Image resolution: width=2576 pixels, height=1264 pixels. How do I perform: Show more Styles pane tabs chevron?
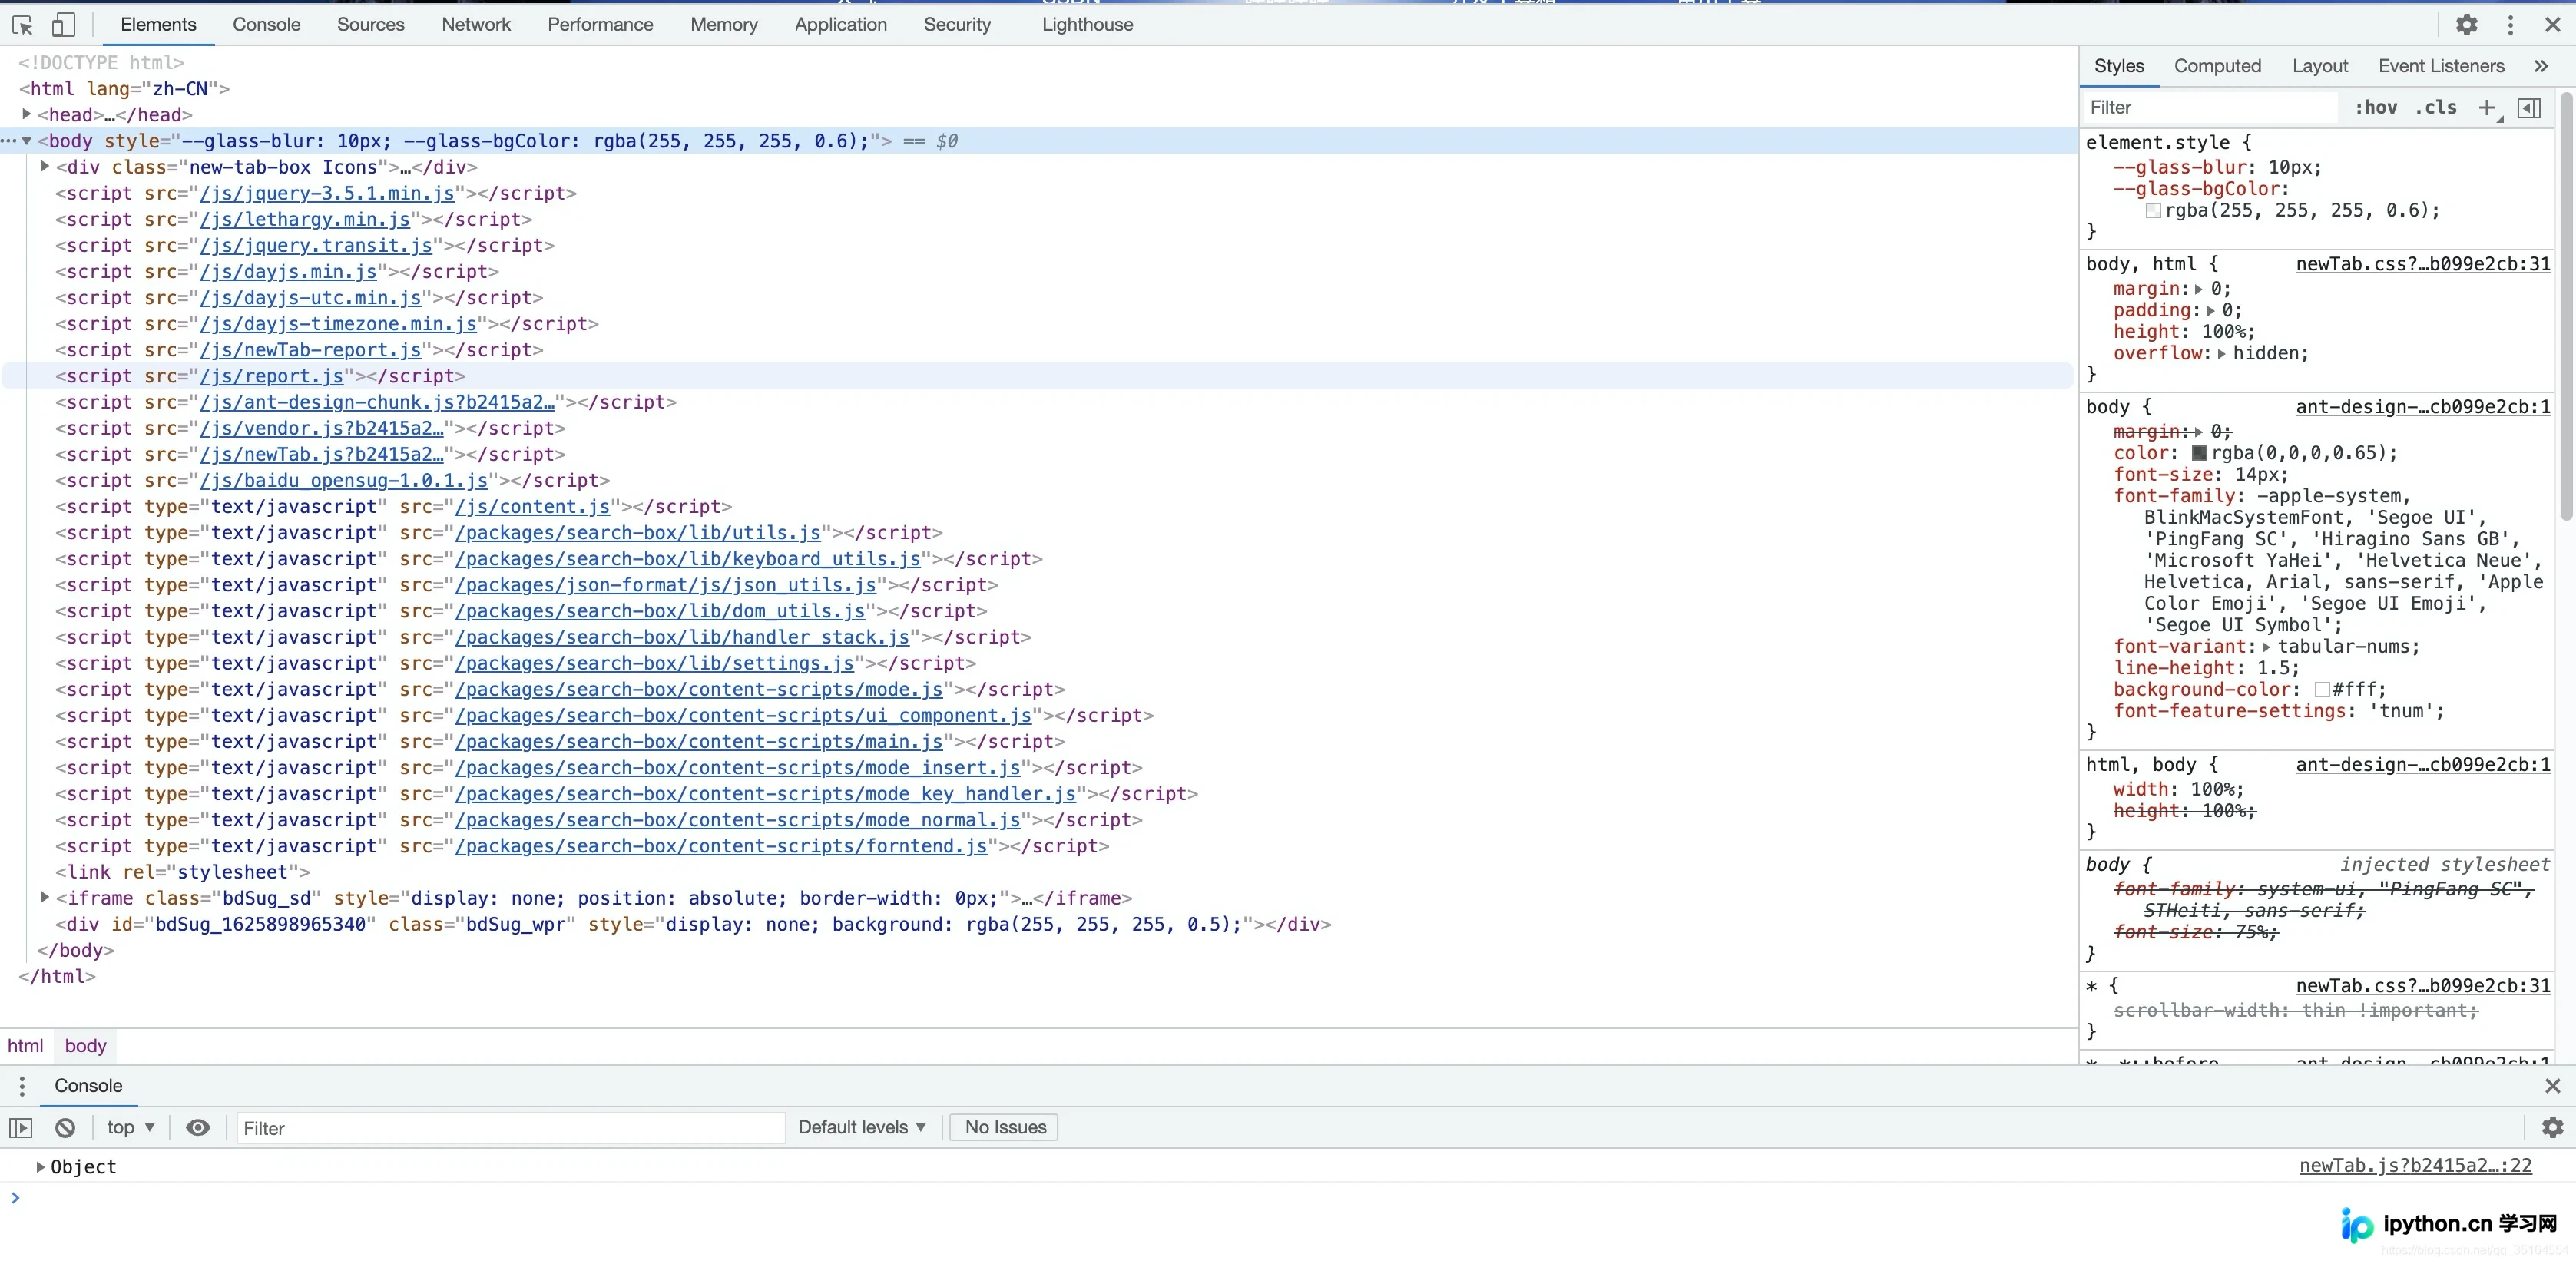(2541, 66)
